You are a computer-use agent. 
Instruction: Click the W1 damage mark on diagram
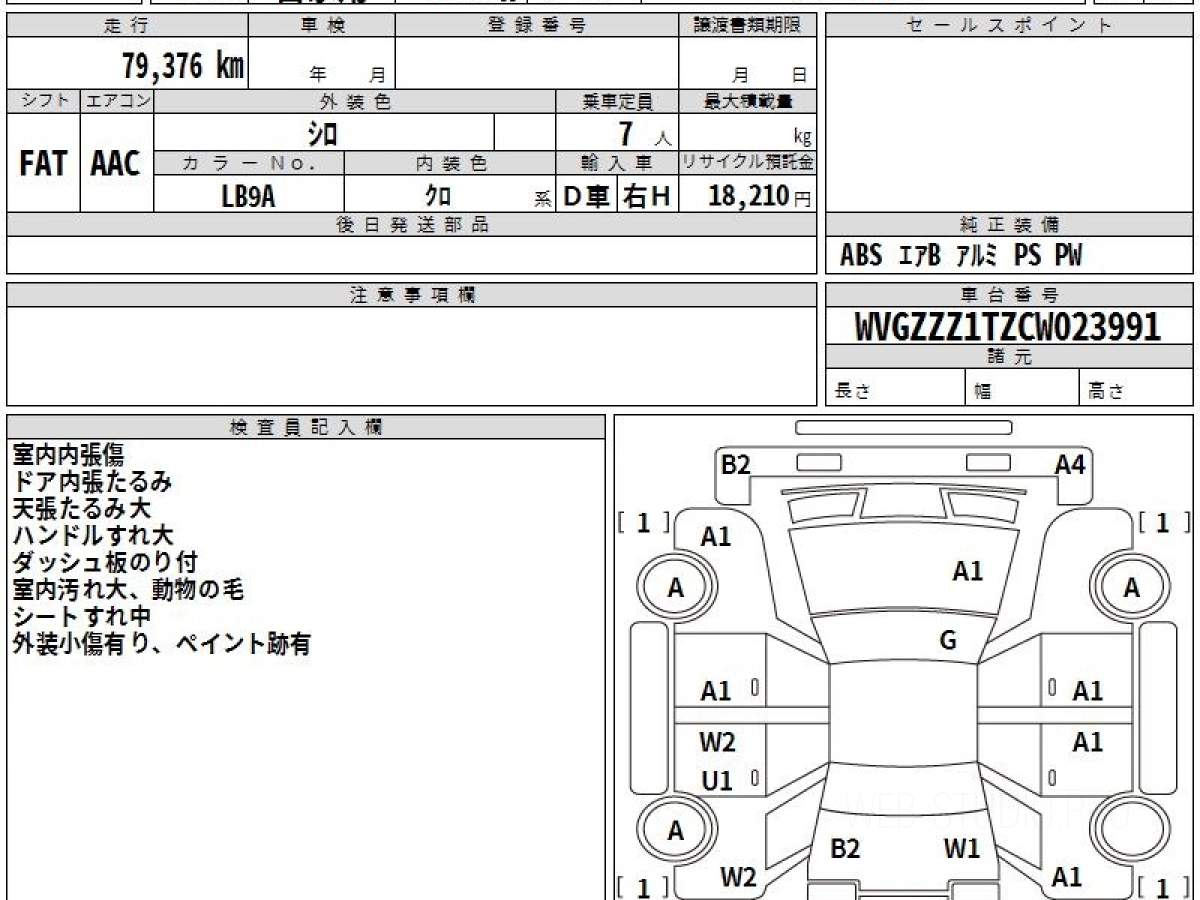tap(963, 849)
